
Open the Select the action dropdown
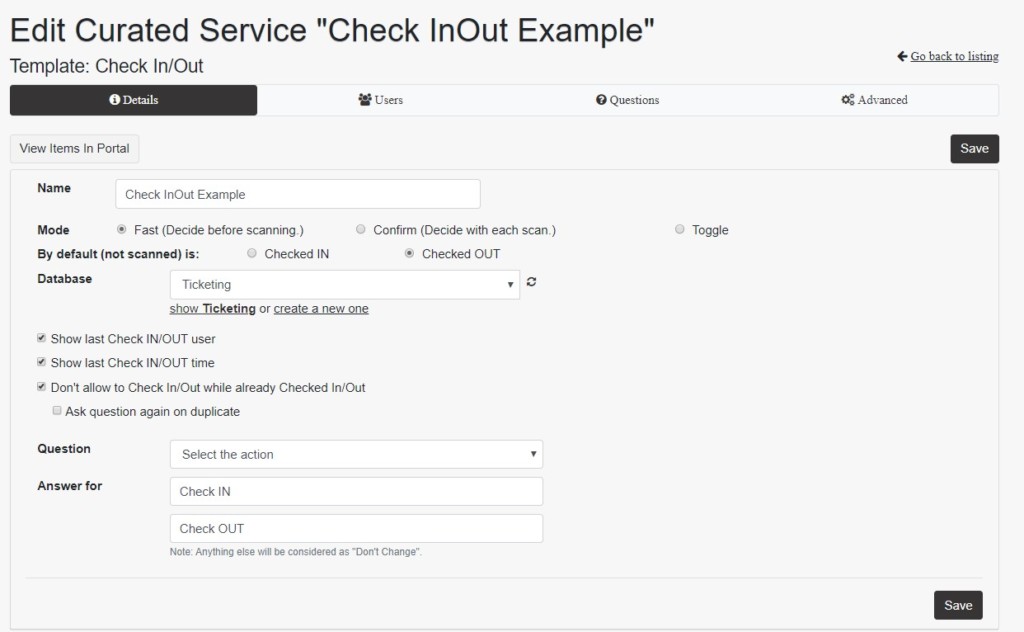point(356,454)
